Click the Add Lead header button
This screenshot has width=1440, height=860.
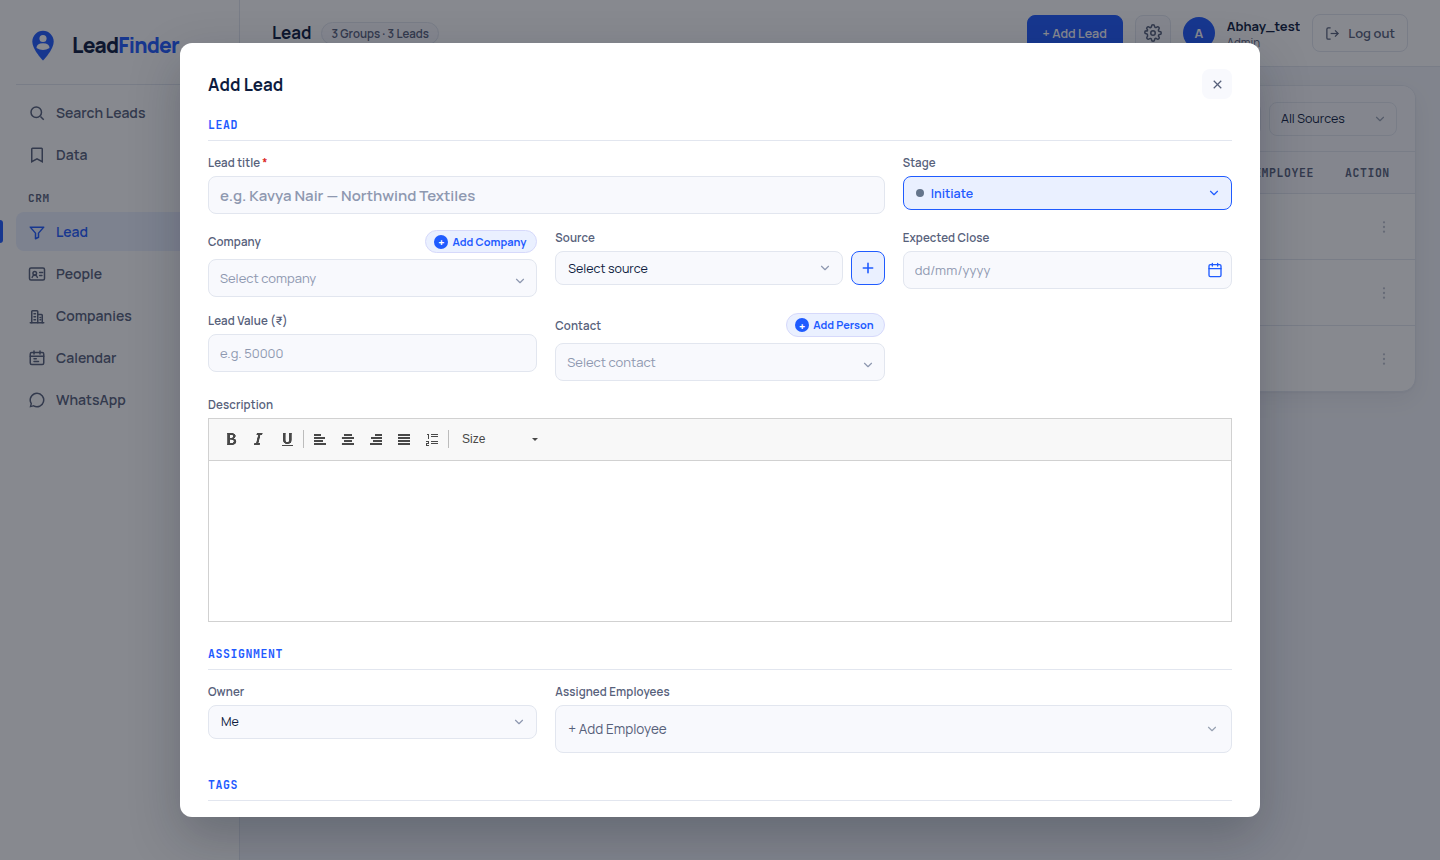point(1075,33)
